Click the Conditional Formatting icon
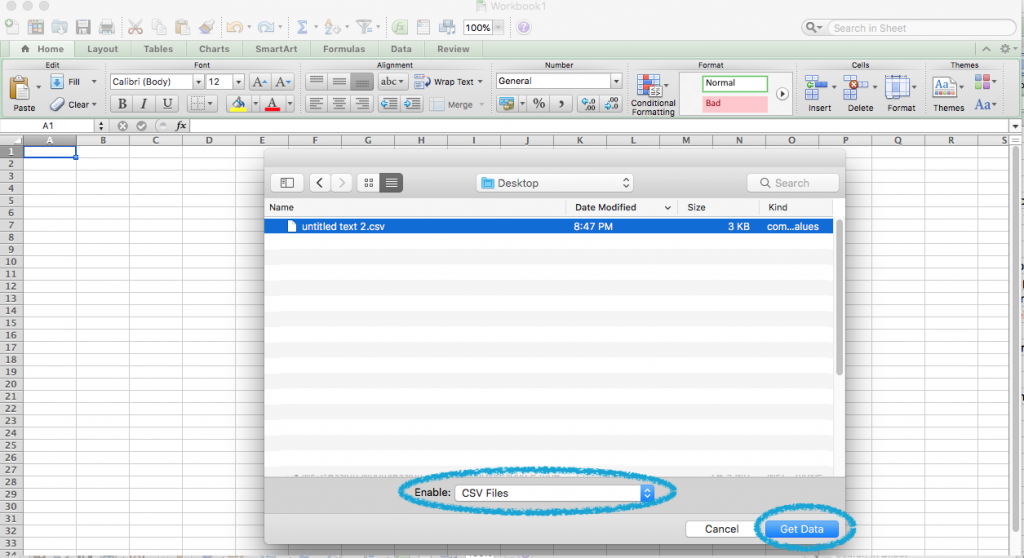The width and height of the screenshot is (1024, 558). click(652, 93)
